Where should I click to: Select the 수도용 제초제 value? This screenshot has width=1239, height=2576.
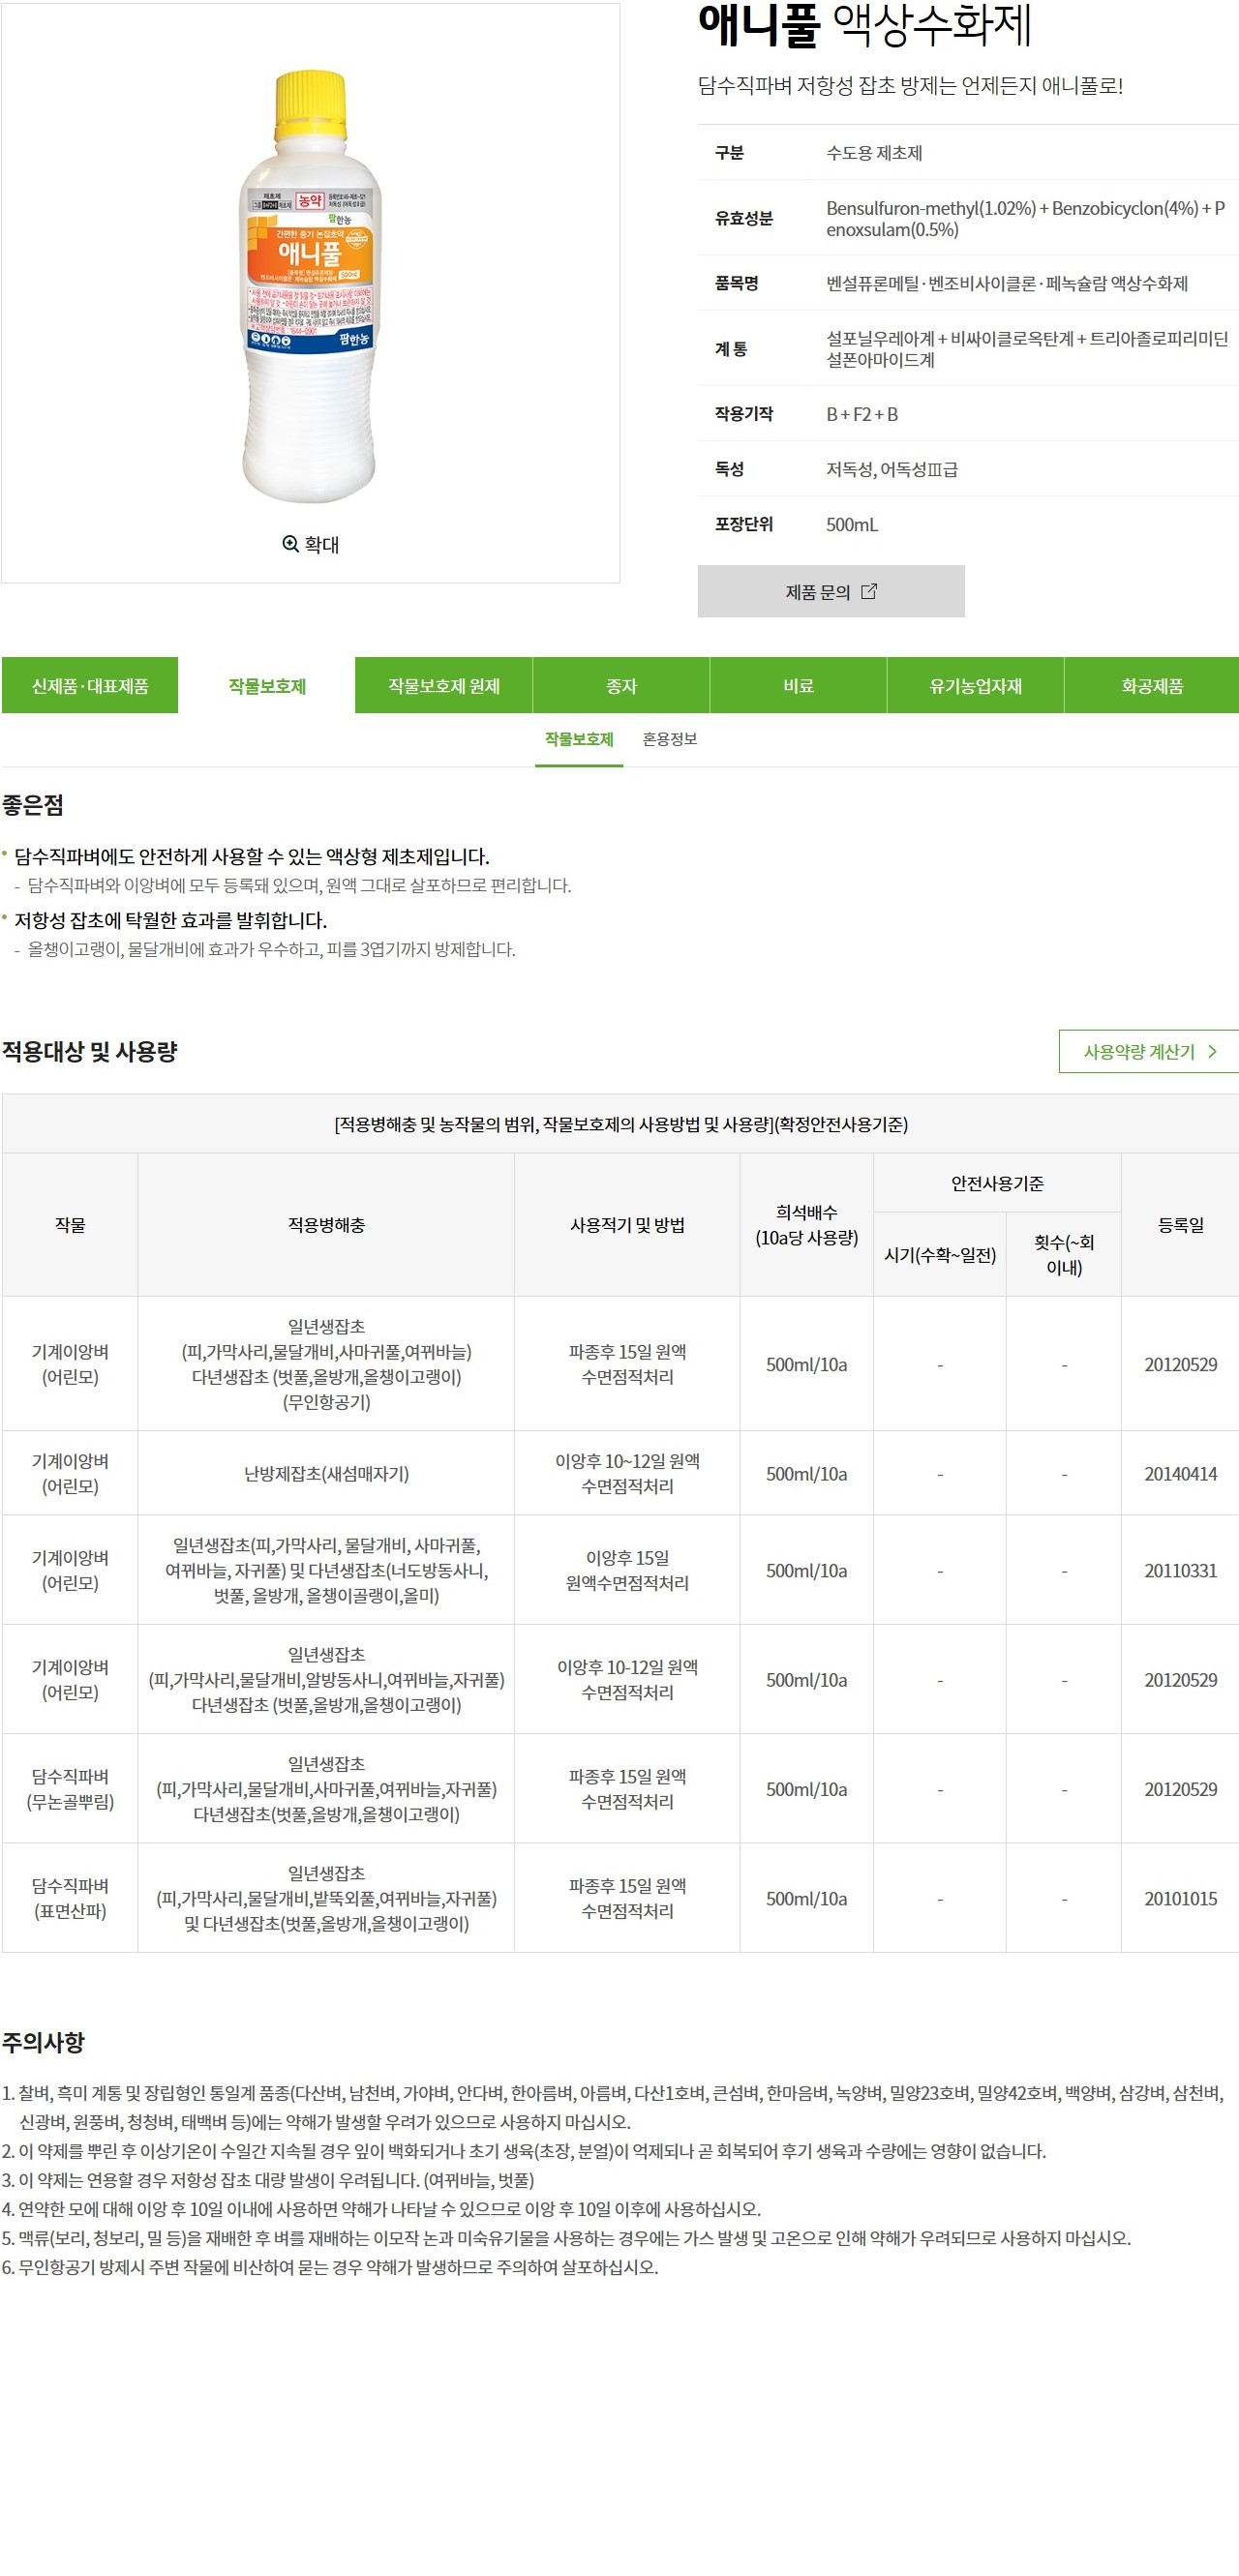pyautogui.click(x=874, y=153)
